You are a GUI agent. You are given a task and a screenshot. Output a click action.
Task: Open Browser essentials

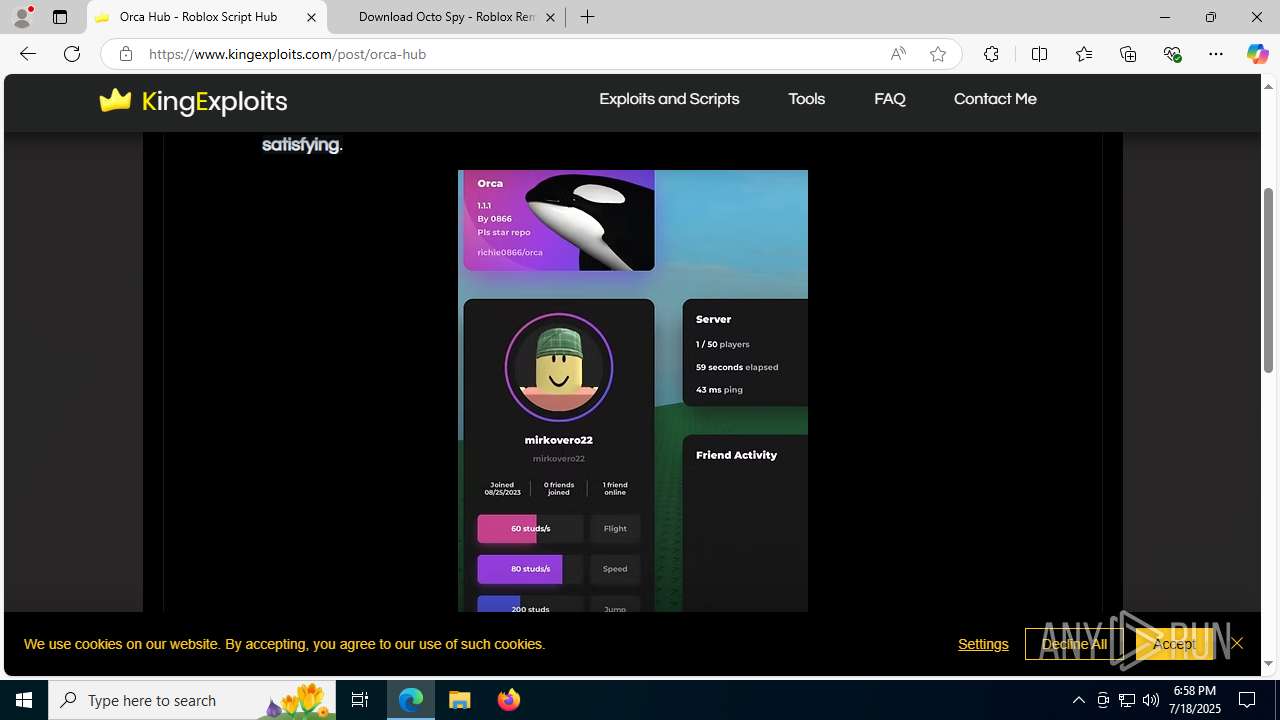point(1172,54)
